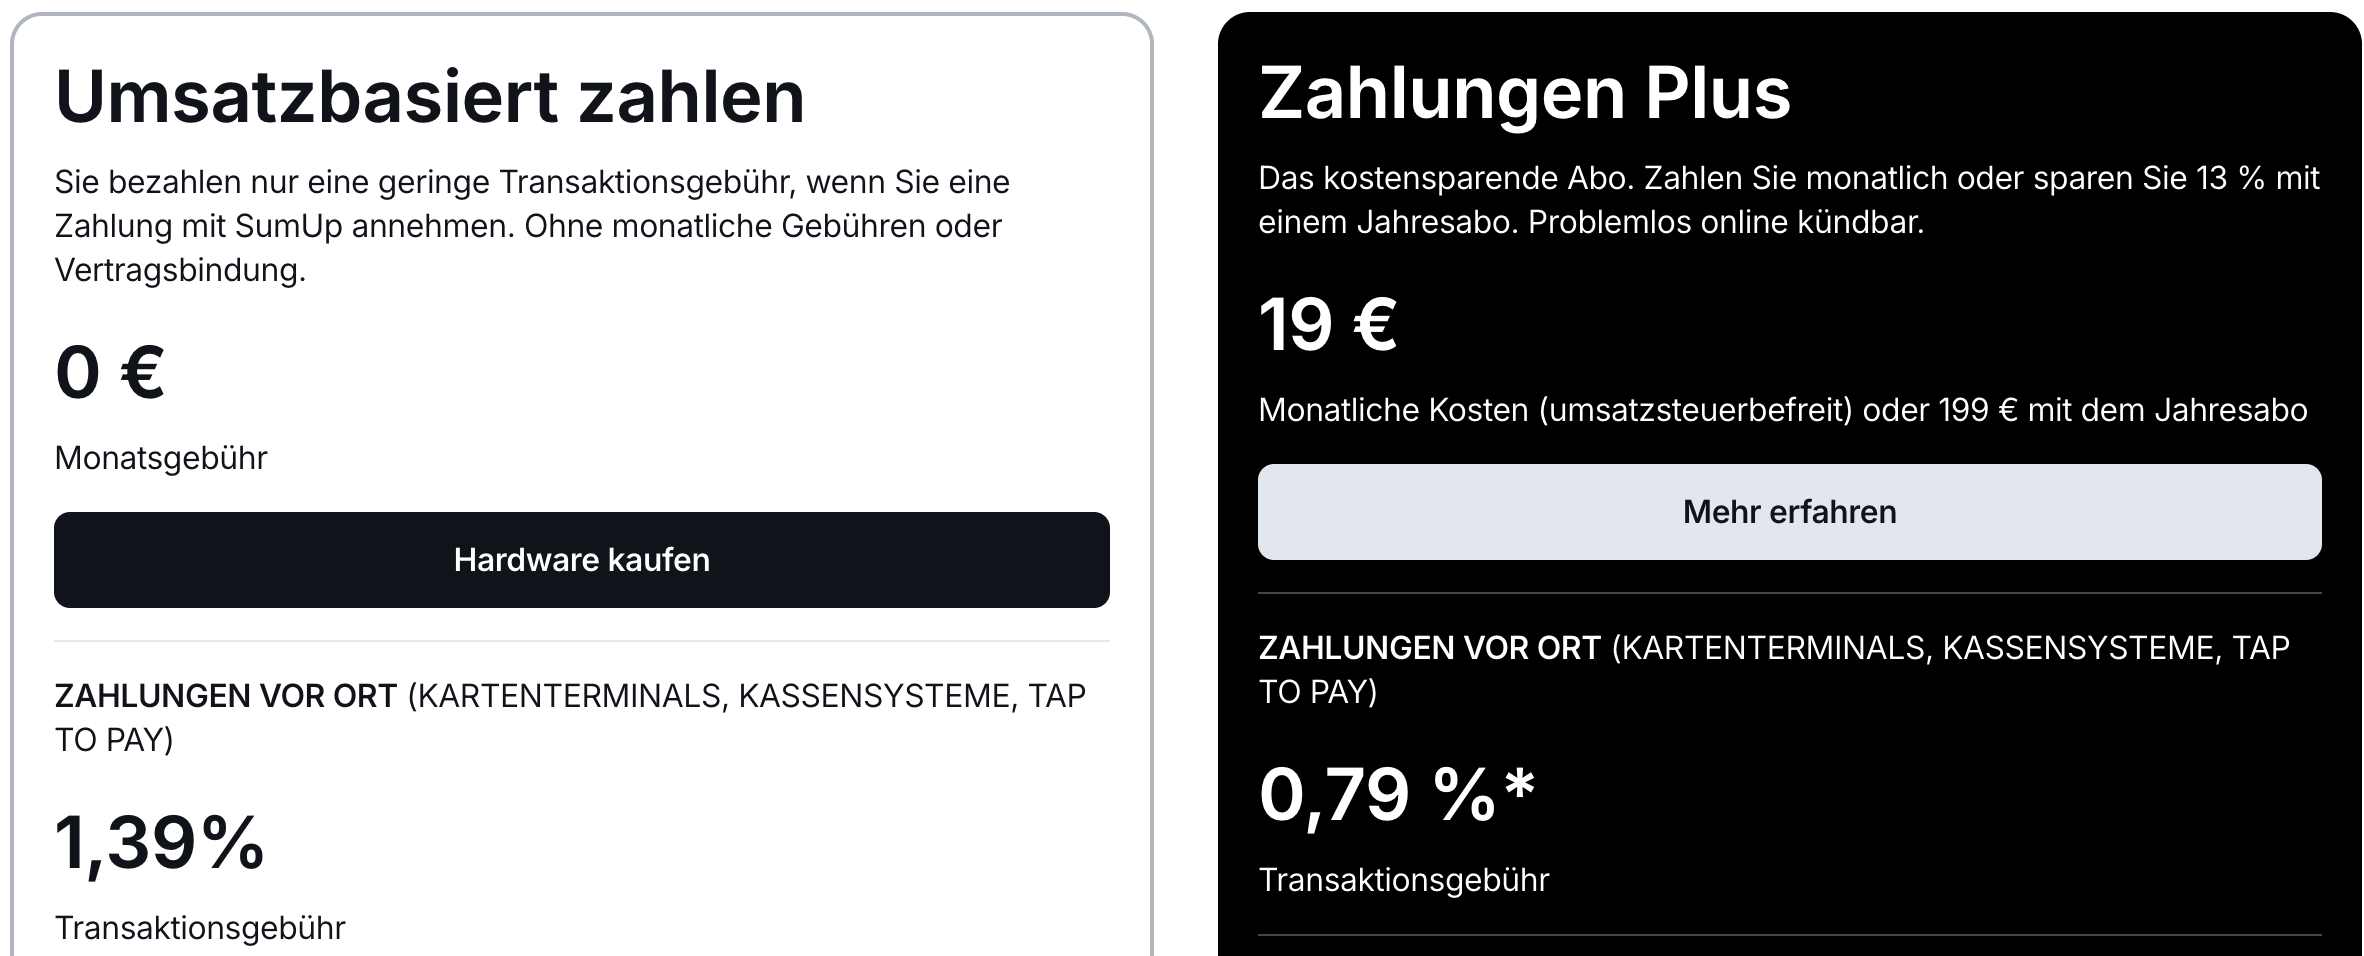Click the asterisk after 0,79 %

coord(1520,783)
